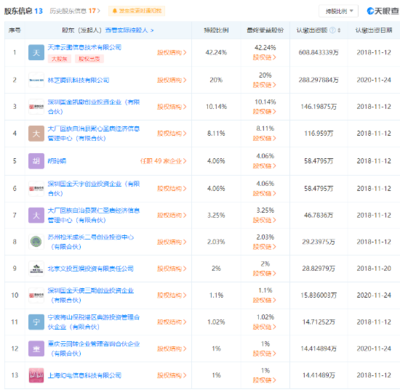The width and height of the screenshot is (400, 392).
Task: Open the 查看实际持股人 link in the header
Action: point(129,30)
